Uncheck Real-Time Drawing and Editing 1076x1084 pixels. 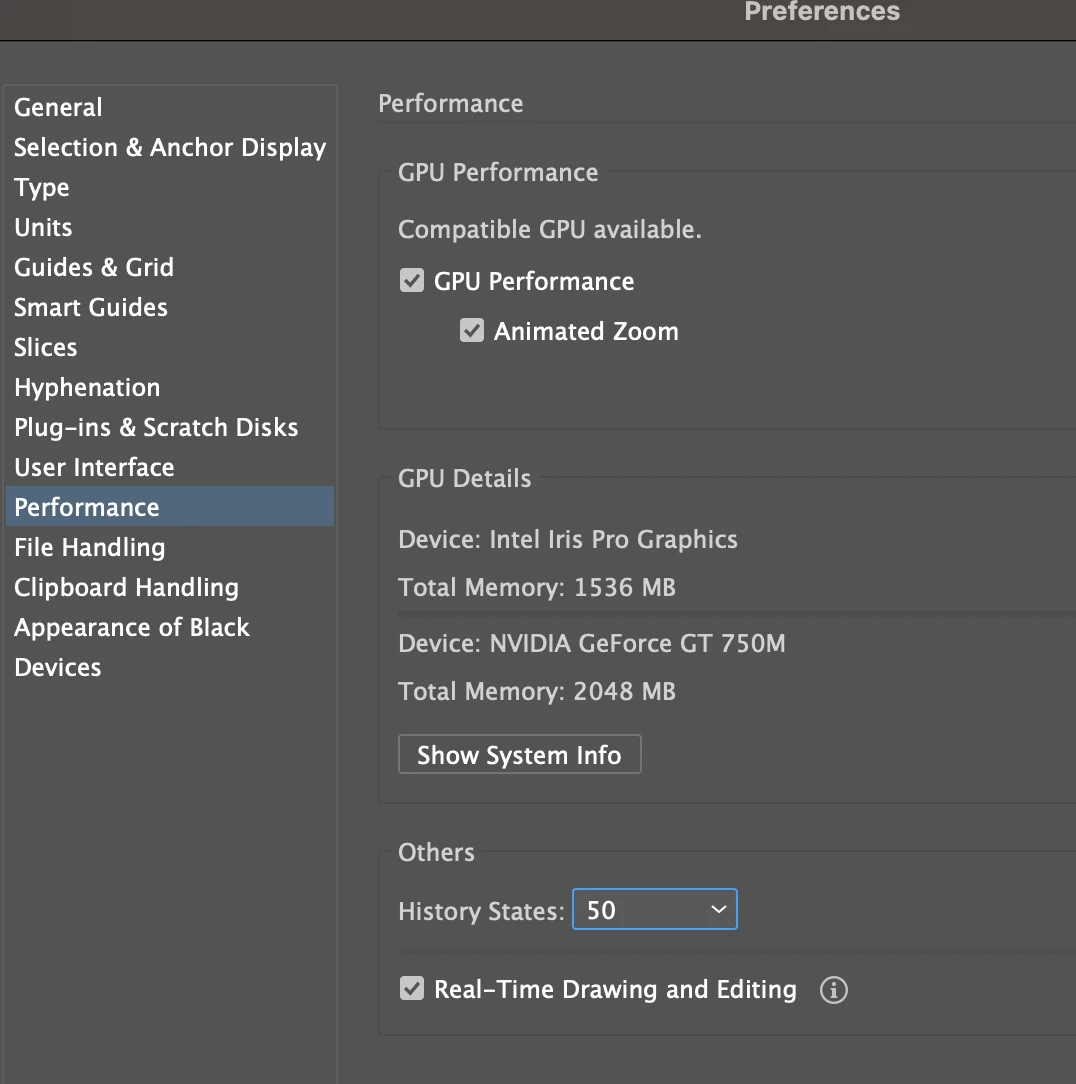pyautogui.click(x=412, y=989)
